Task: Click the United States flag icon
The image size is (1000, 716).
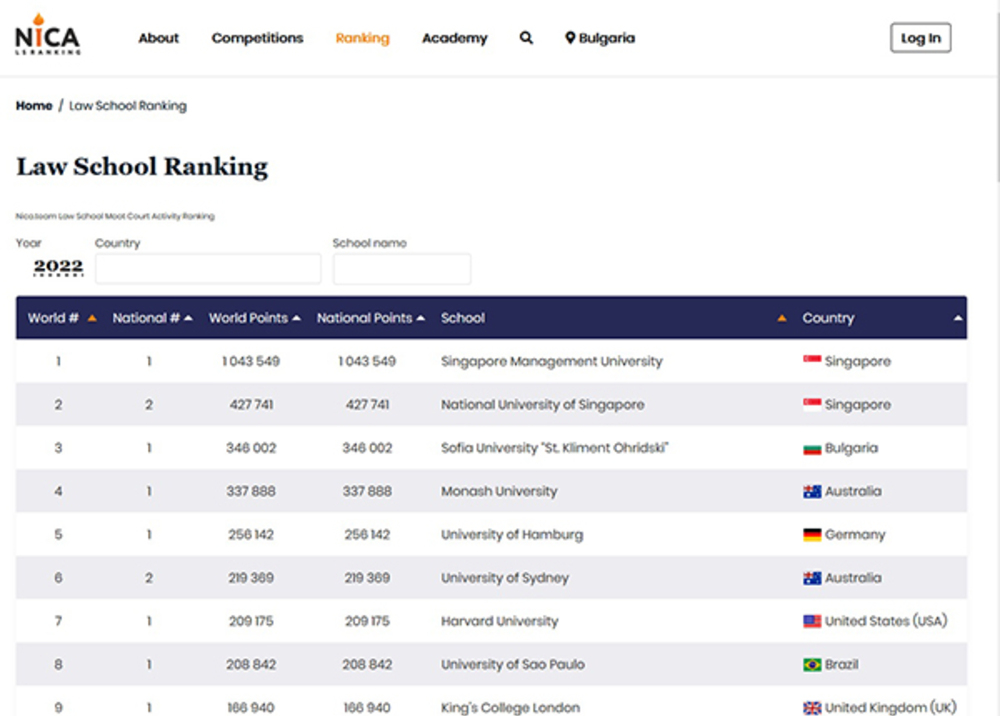Action: [x=812, y=621]
